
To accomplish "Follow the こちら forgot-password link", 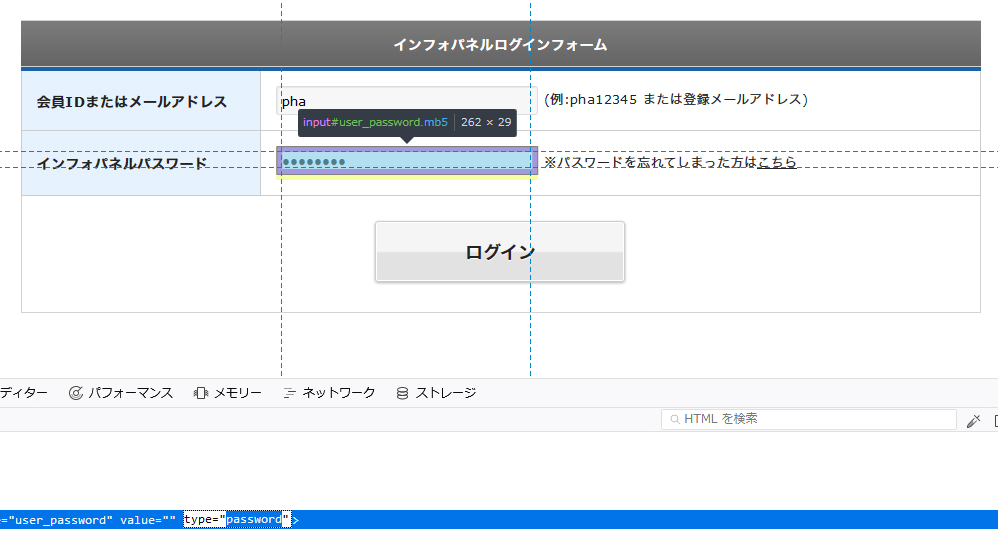I will pyautogui.click(x=777, y=162).
